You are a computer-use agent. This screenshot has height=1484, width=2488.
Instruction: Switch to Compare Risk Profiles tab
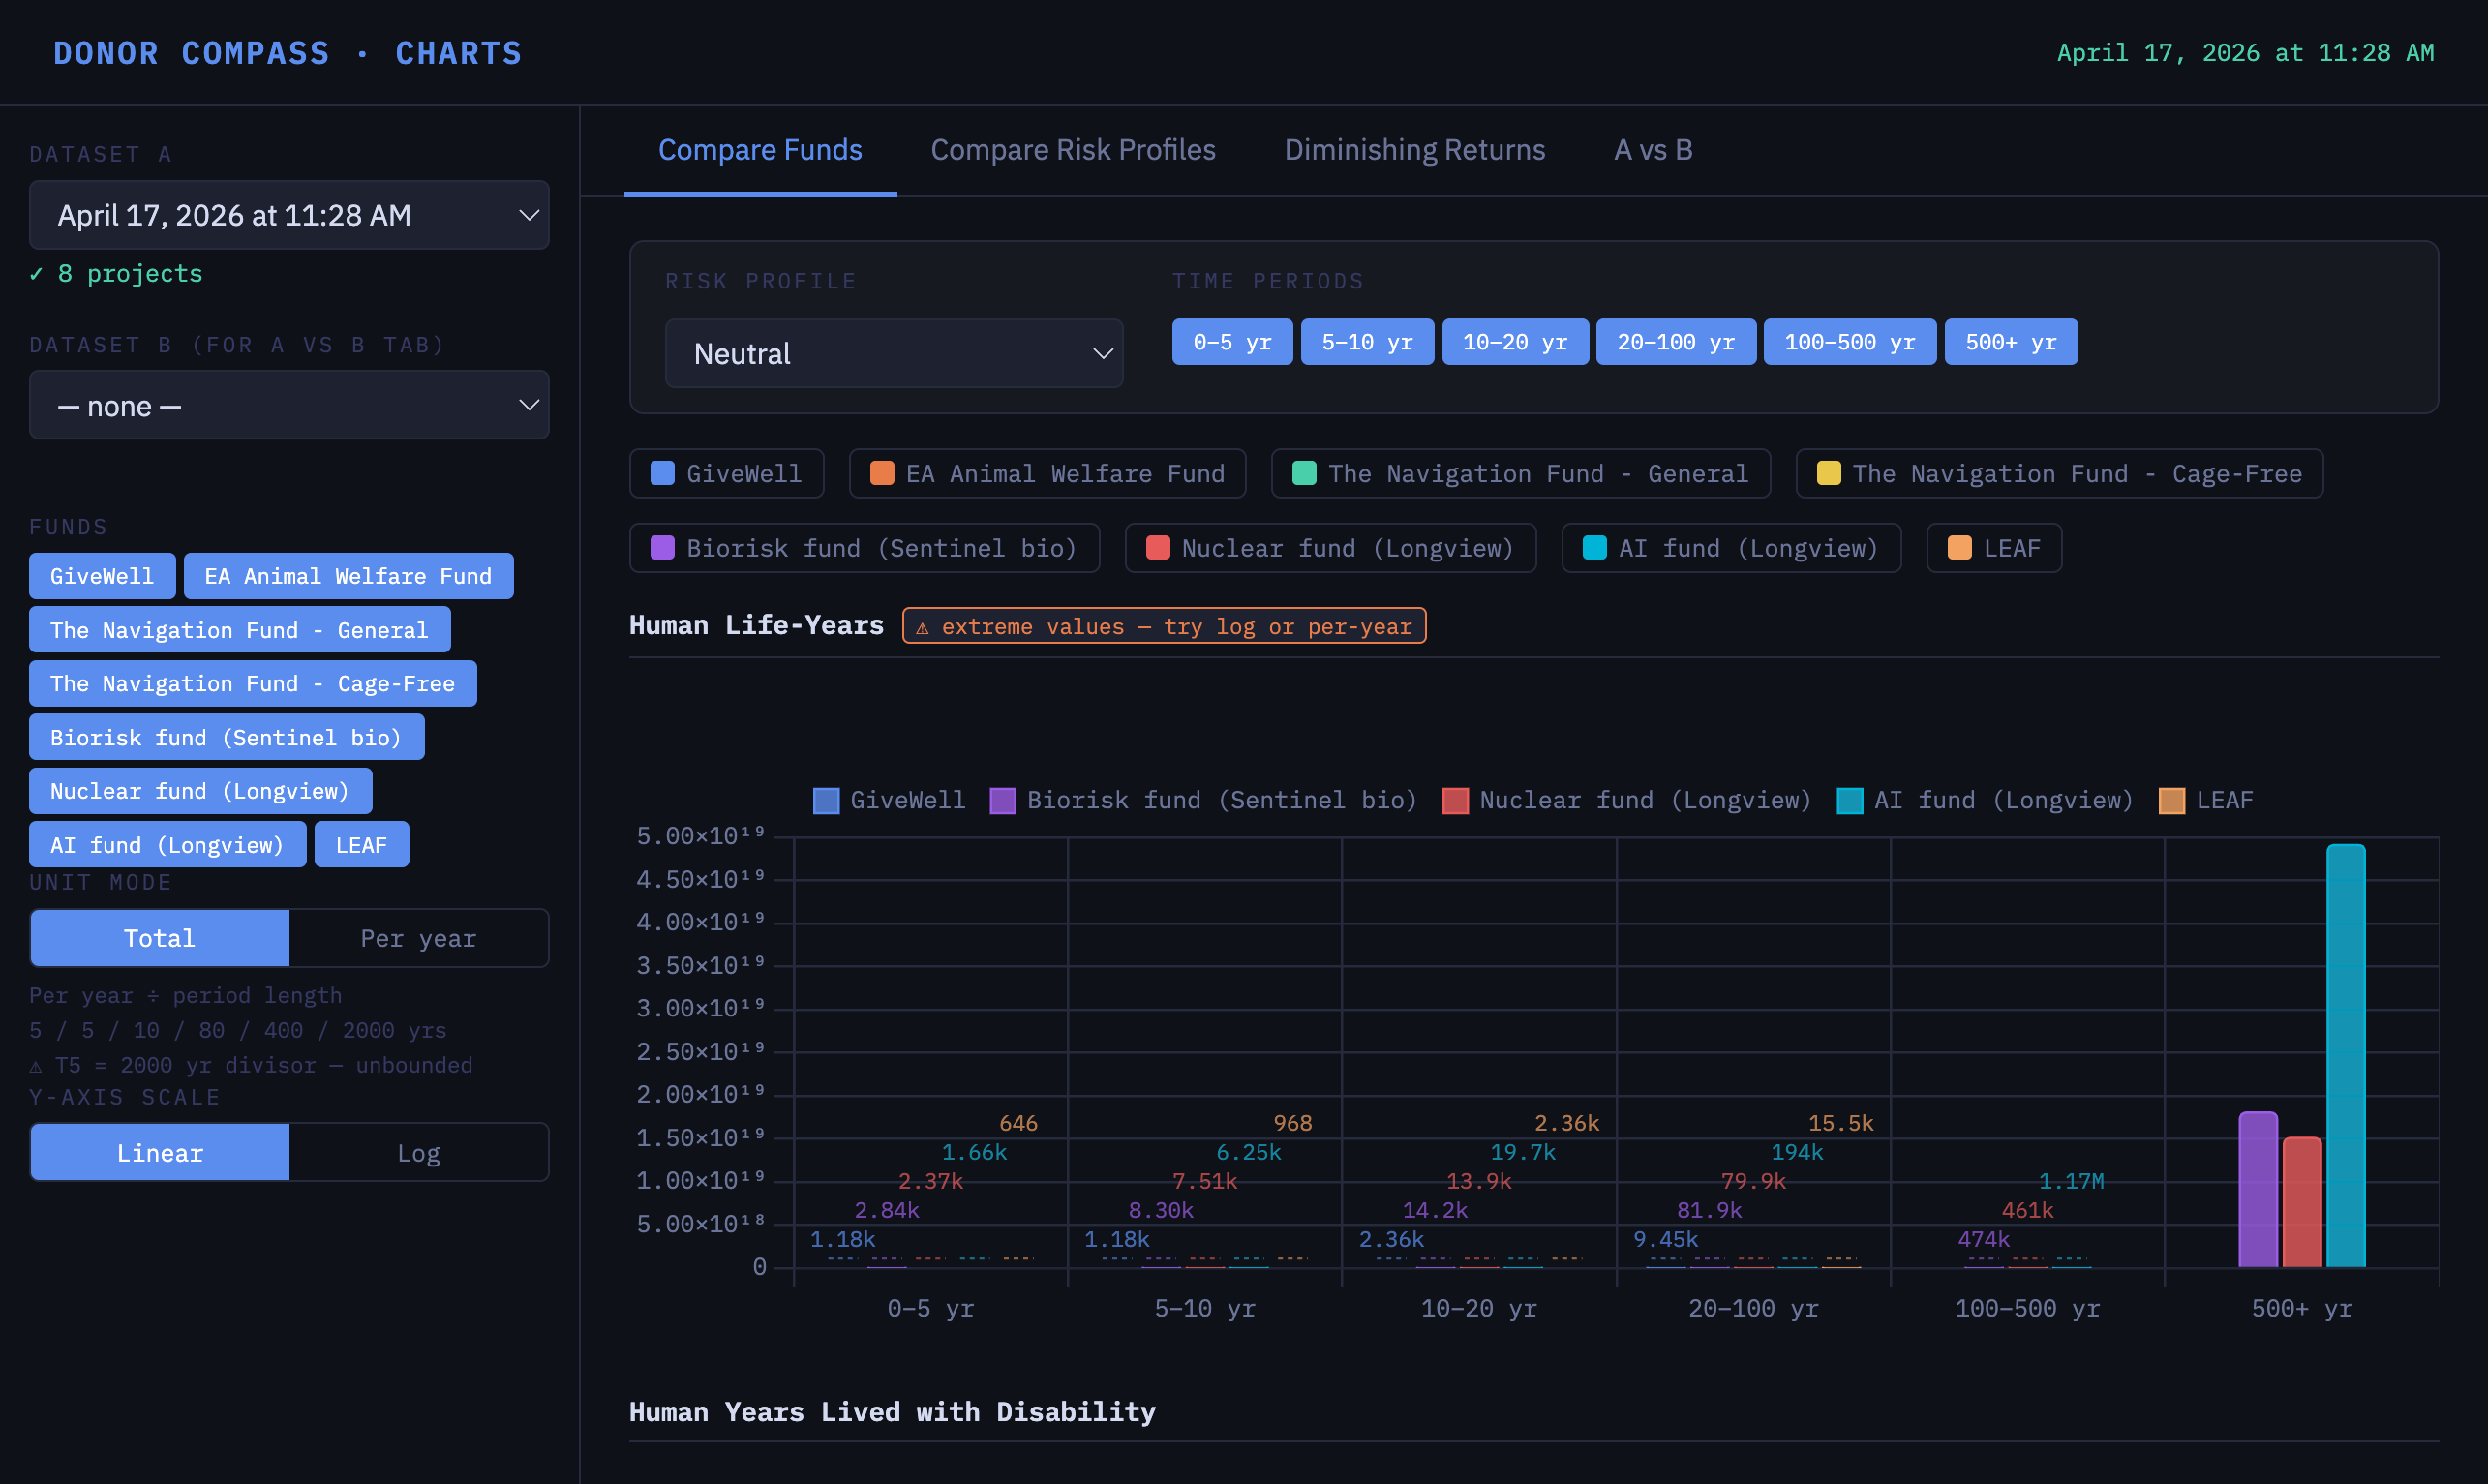tap(1073, 150)
